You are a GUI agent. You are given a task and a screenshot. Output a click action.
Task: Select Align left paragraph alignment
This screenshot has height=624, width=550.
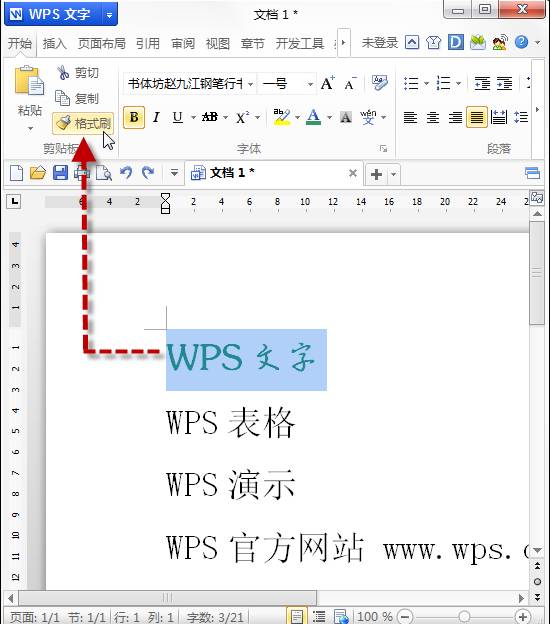point(410,117)
